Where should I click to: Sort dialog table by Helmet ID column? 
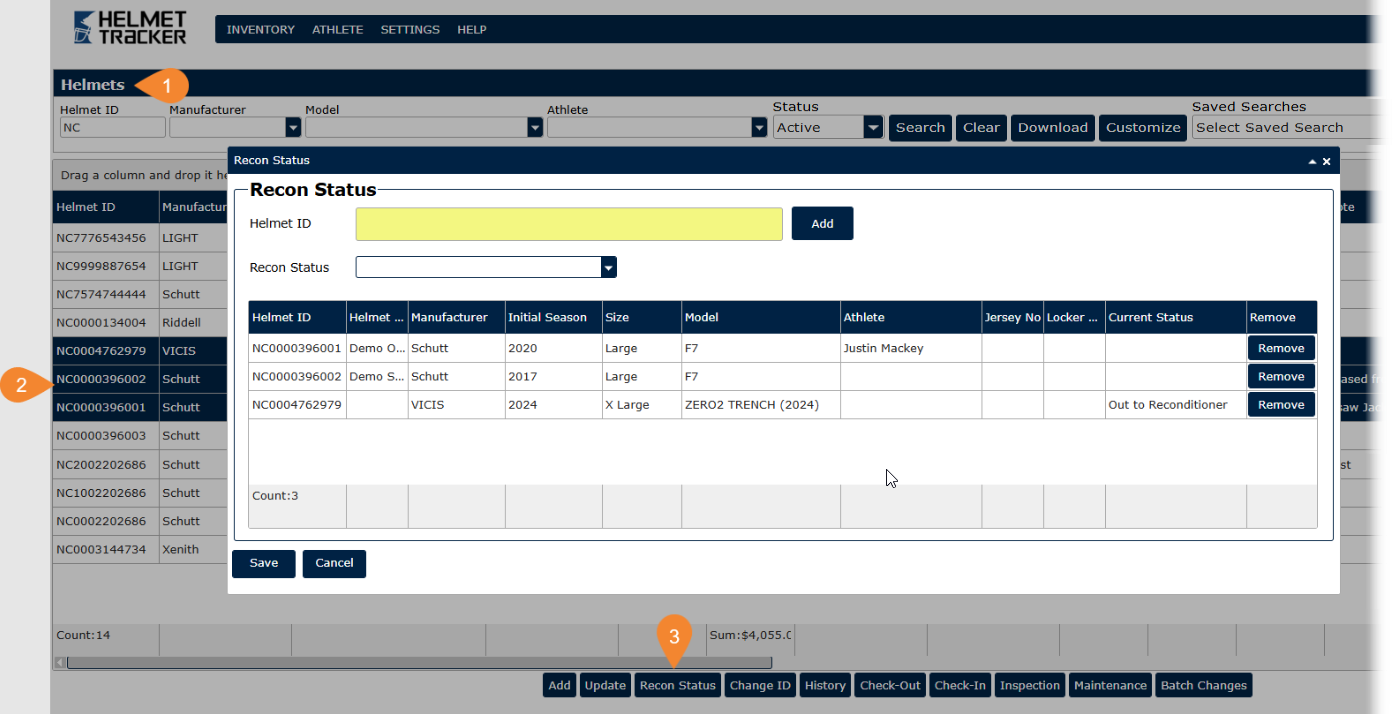pos(297,317)
